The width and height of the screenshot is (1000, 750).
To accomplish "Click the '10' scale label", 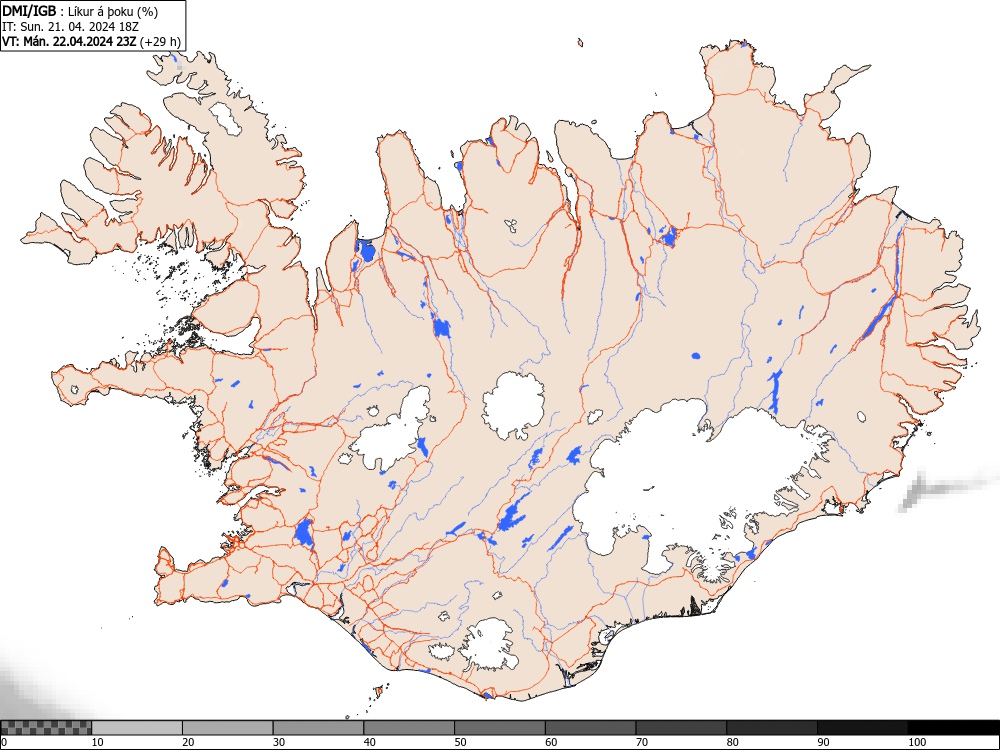I will [98, 742].
